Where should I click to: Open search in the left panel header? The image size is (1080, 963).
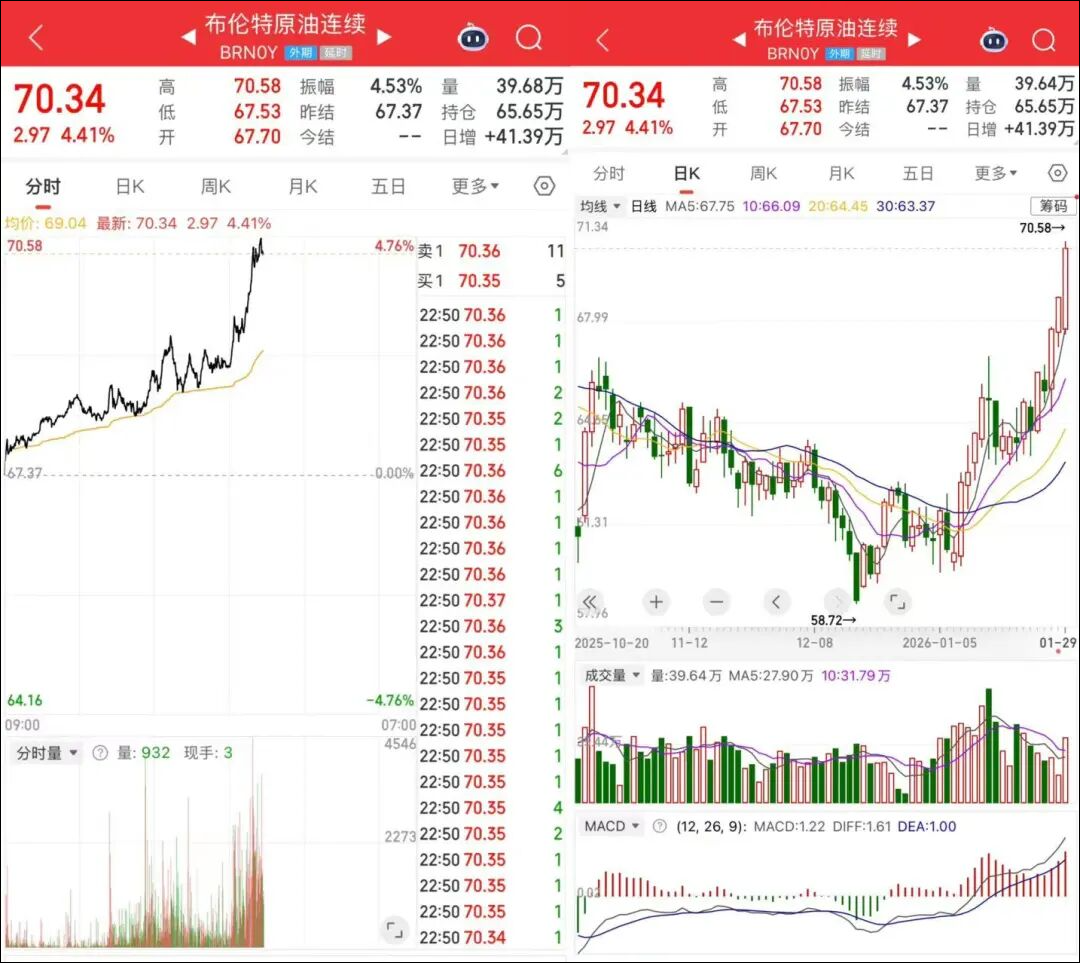(529, 38)
